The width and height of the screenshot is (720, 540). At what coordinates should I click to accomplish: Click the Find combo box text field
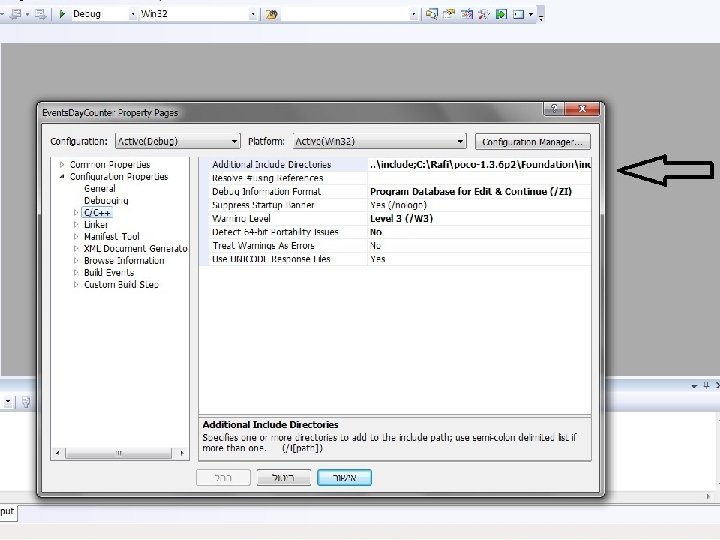coord(344,15)
